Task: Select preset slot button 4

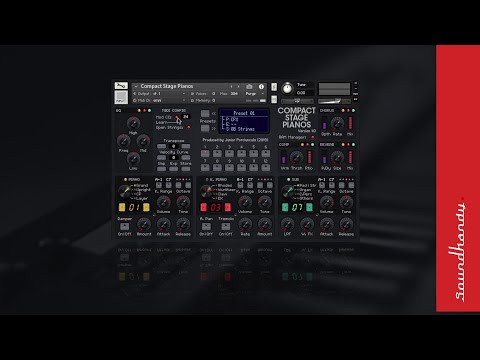Action: pos(241,153)
